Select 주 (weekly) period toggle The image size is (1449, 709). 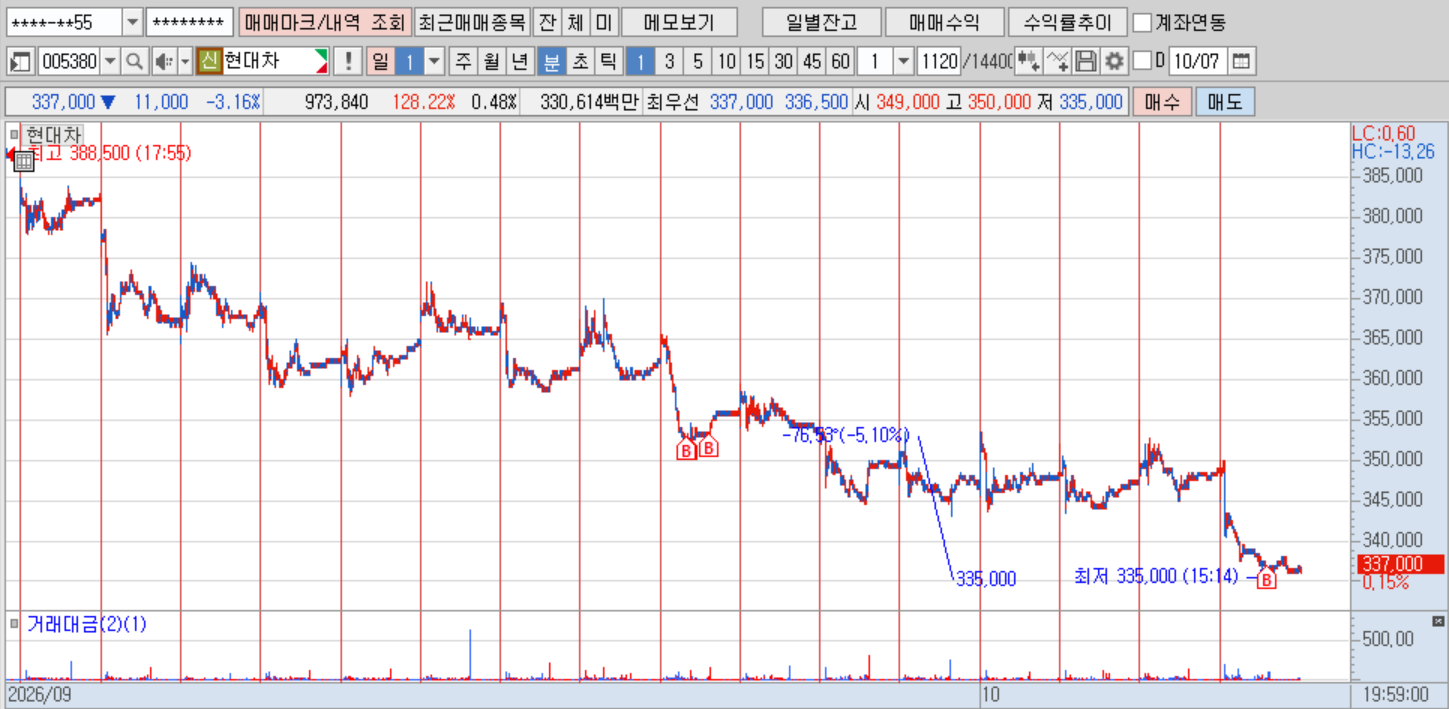click(x=463, y=61)
